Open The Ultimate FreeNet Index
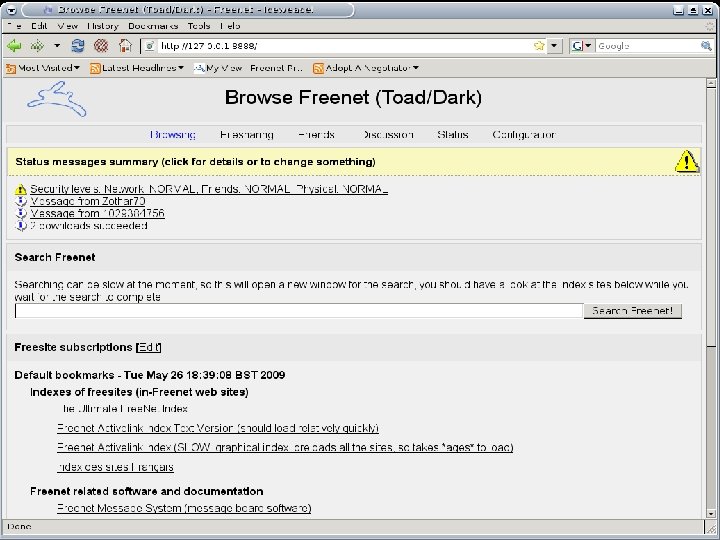The image size is (720, 540). 123,409
